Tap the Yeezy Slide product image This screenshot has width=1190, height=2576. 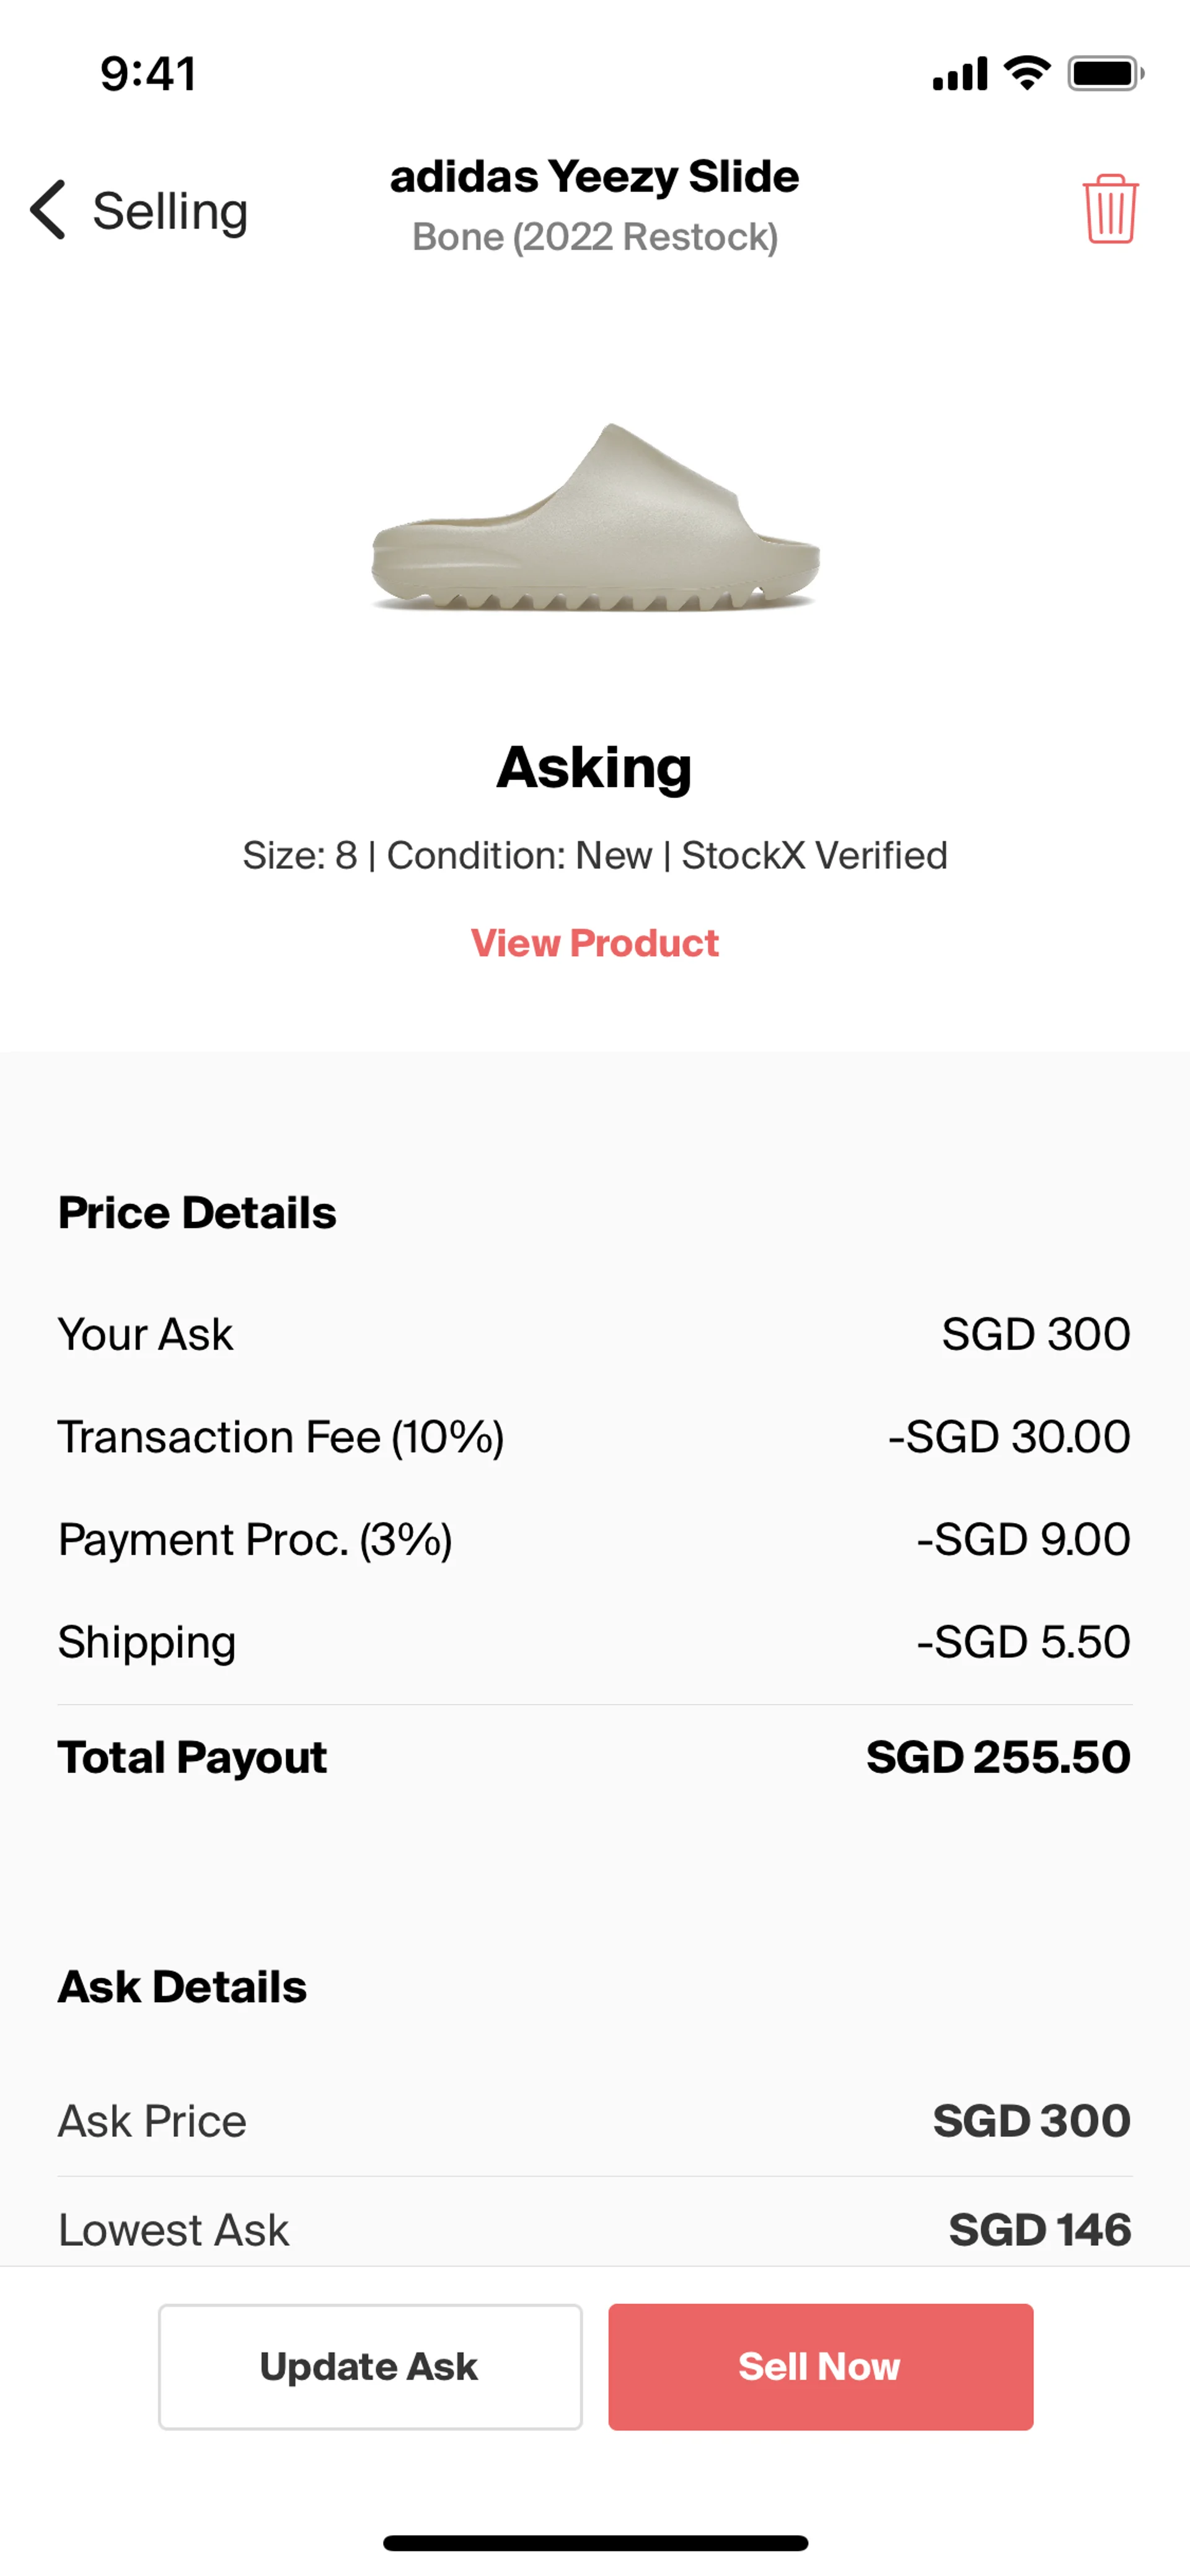tap(595, 518)
